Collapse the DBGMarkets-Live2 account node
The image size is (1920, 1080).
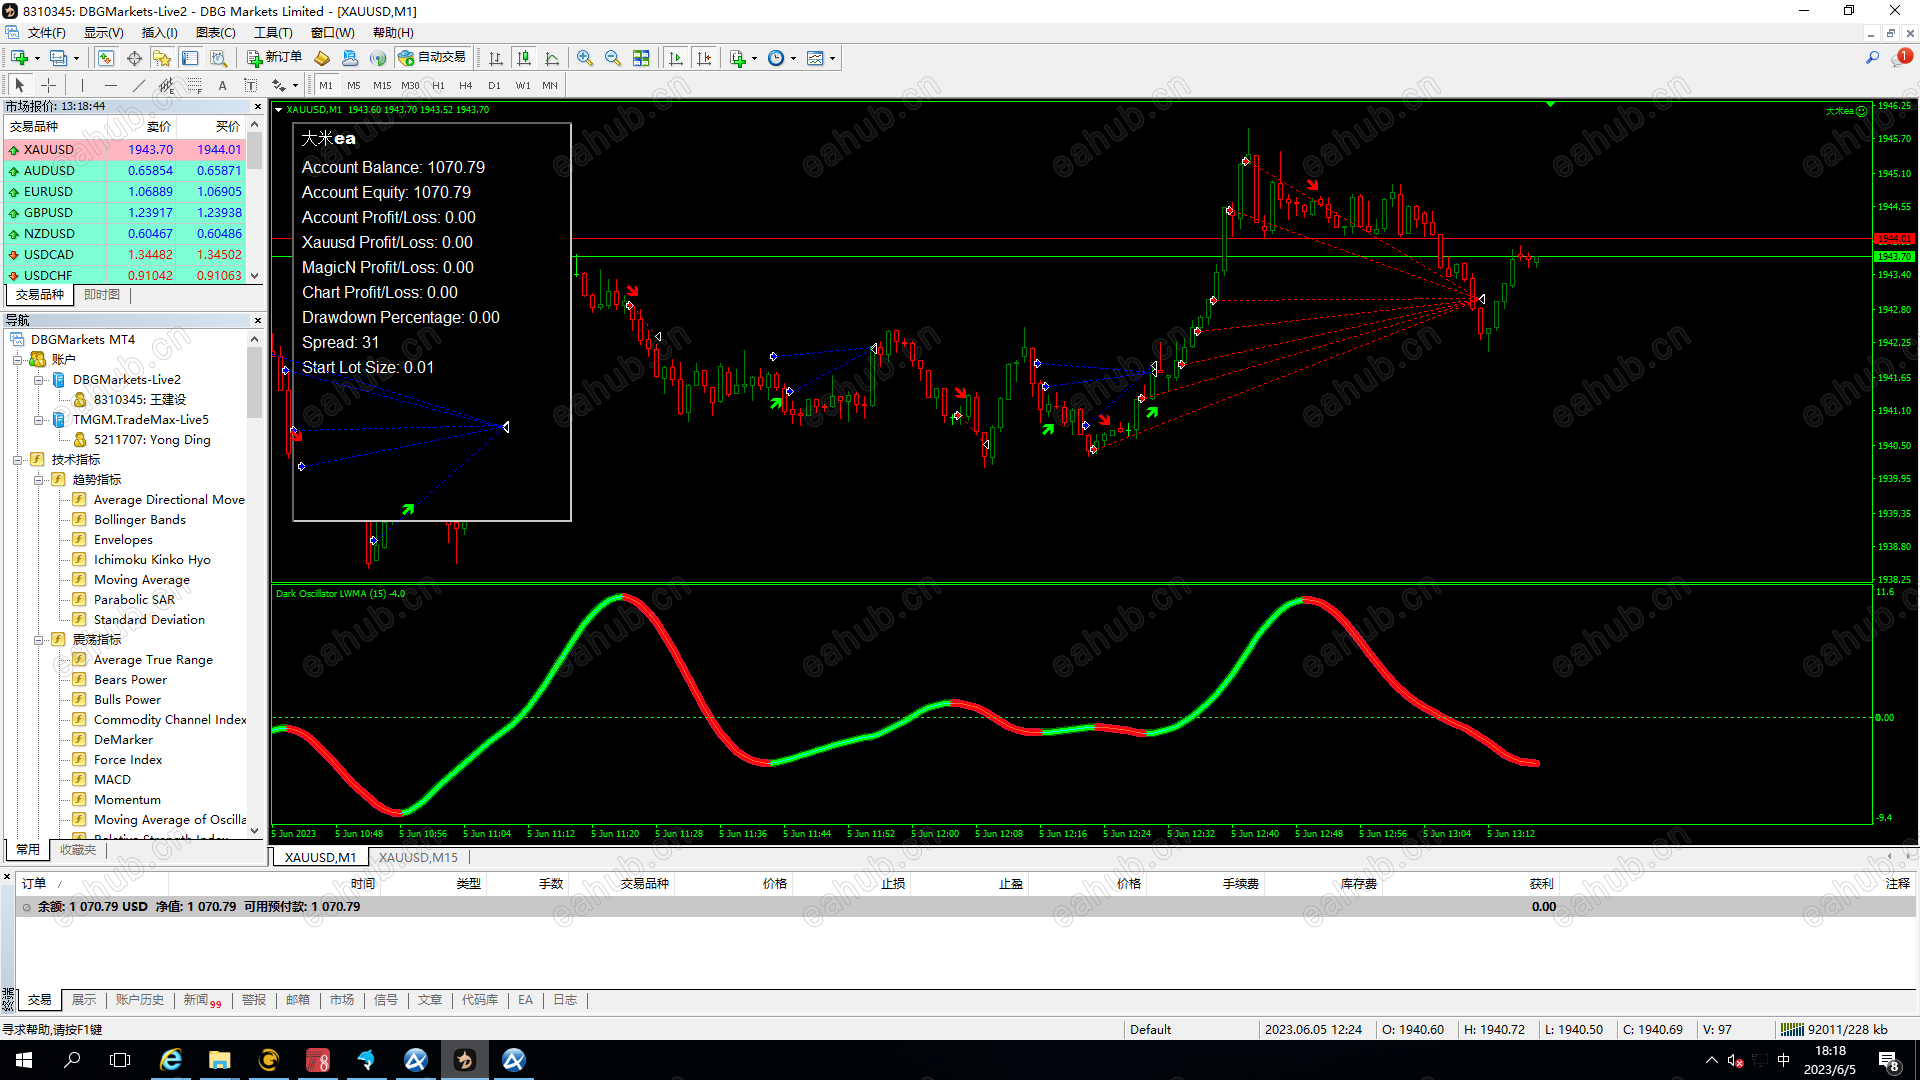tap(38, 380)
